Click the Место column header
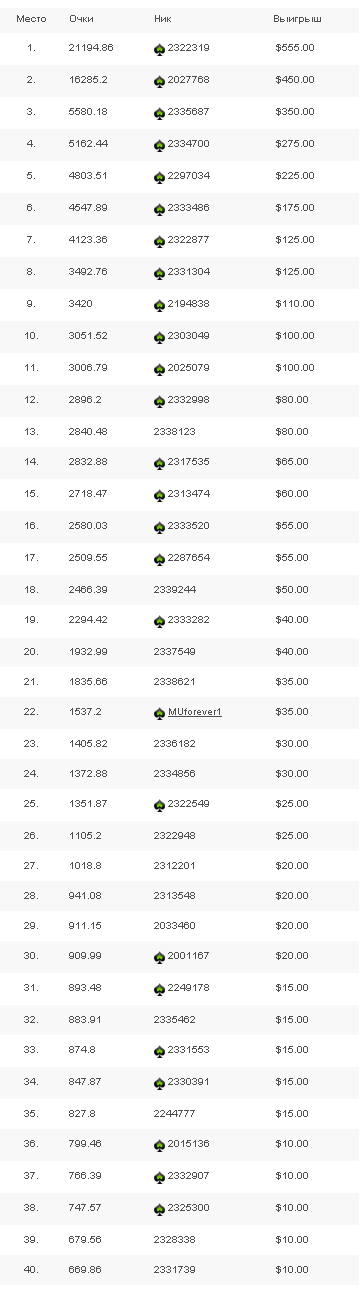The height and width of the screenshot is (1289, 362). click(31, 19)
